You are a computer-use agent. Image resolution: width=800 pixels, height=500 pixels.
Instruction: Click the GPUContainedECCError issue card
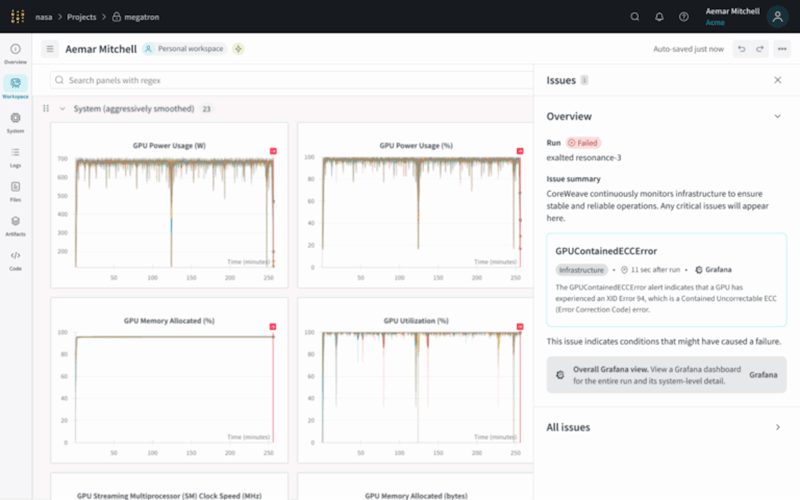[x=666, y=279]
